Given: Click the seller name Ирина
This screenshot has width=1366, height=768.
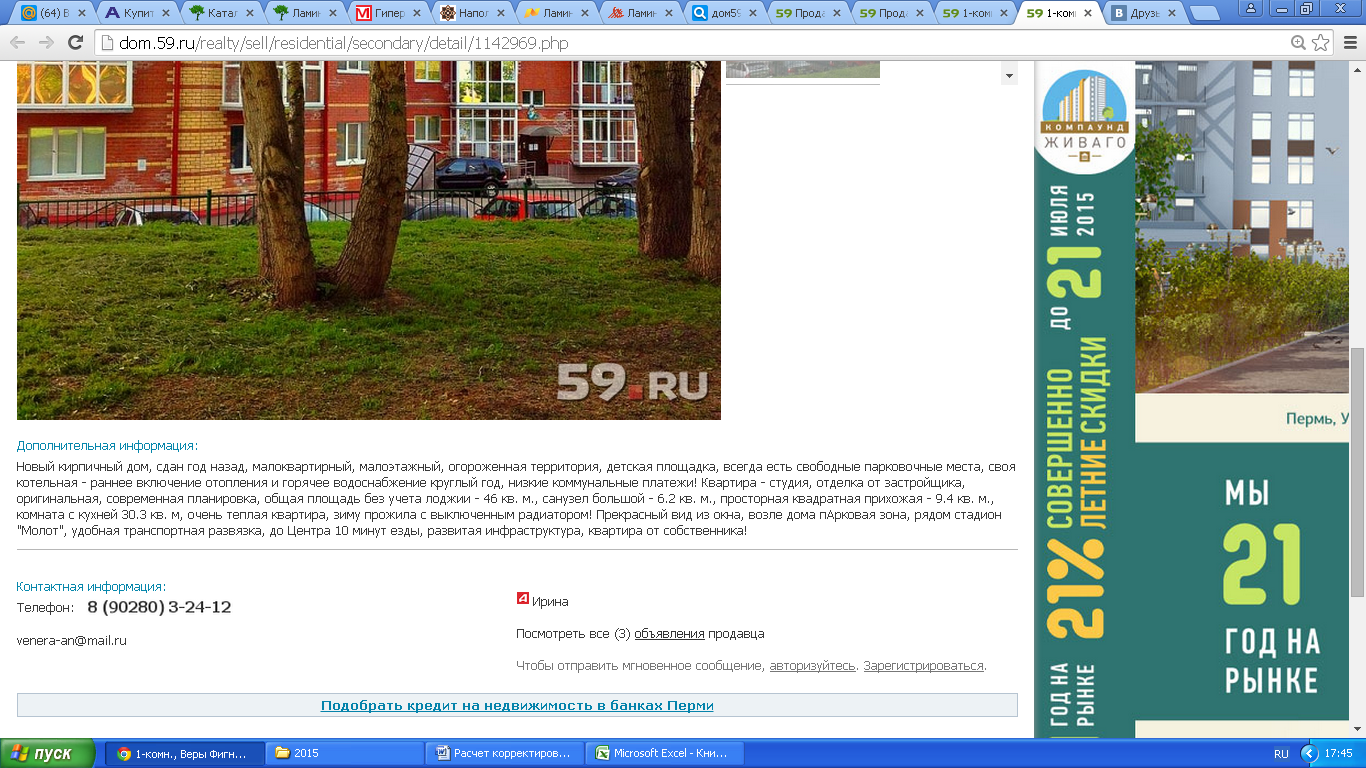Looking at the screenshot, I should [550, 601].
